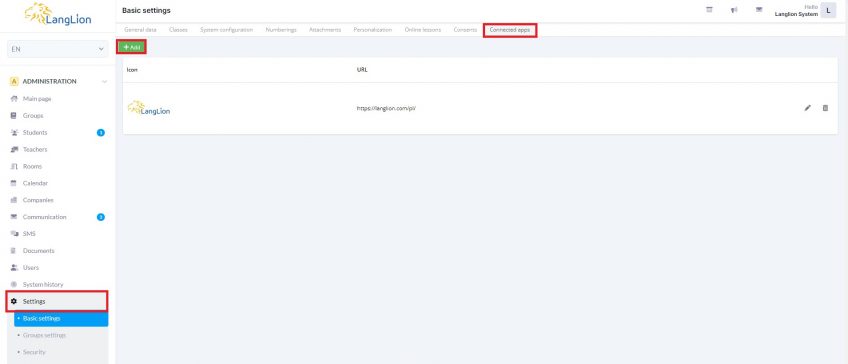This screenshot has width=848, height=364.
Task: Open System configuration tab
Action: [226, 30]
